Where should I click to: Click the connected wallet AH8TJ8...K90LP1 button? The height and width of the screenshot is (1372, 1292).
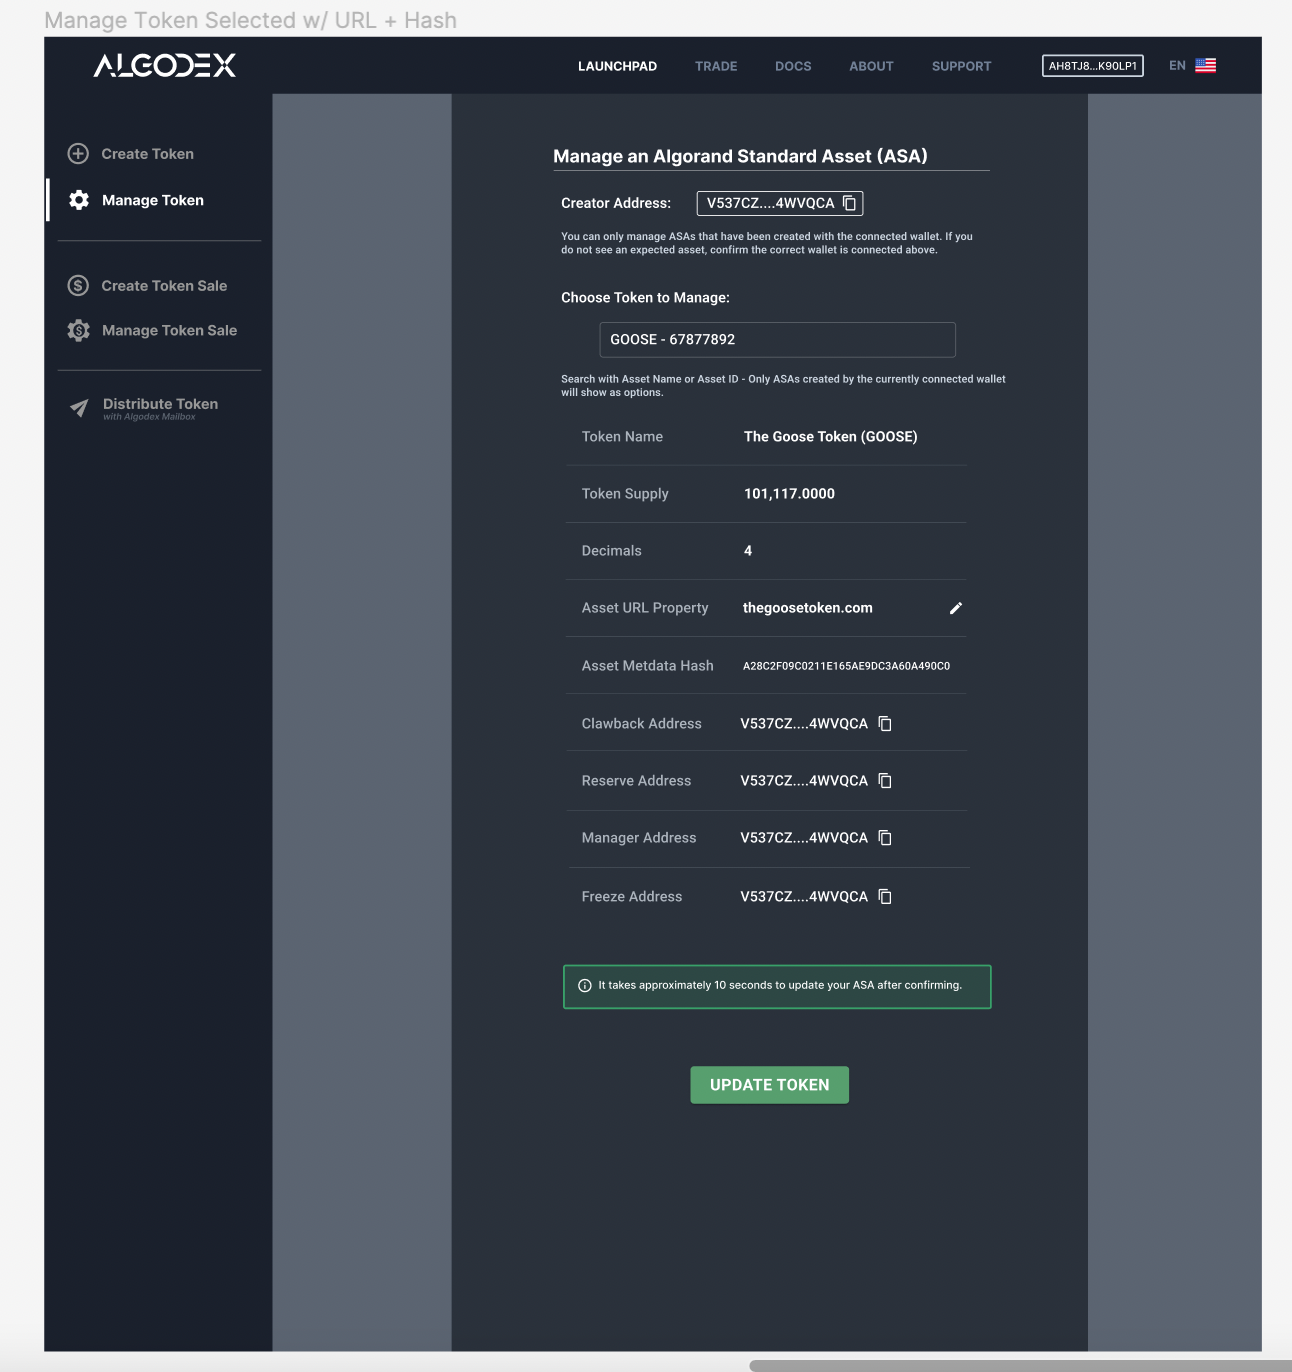1092,66
